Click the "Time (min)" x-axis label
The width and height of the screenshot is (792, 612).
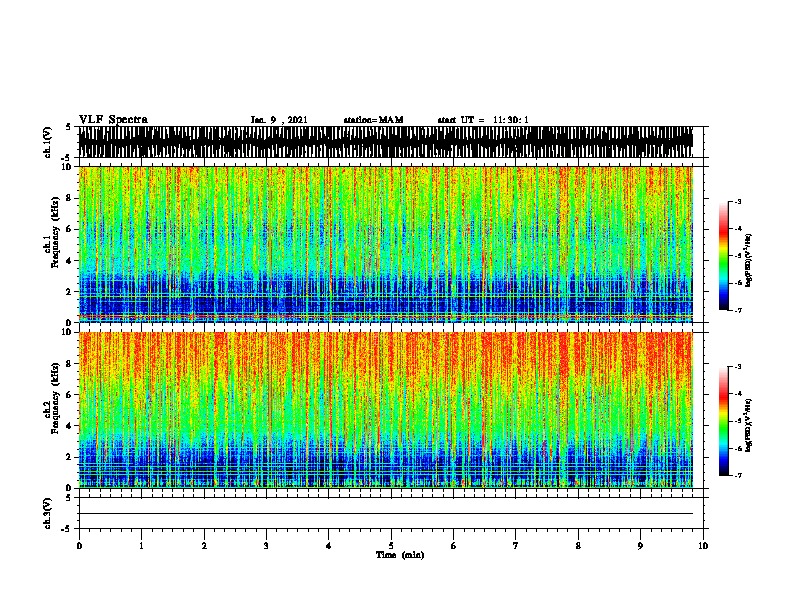tap(400, 555)
